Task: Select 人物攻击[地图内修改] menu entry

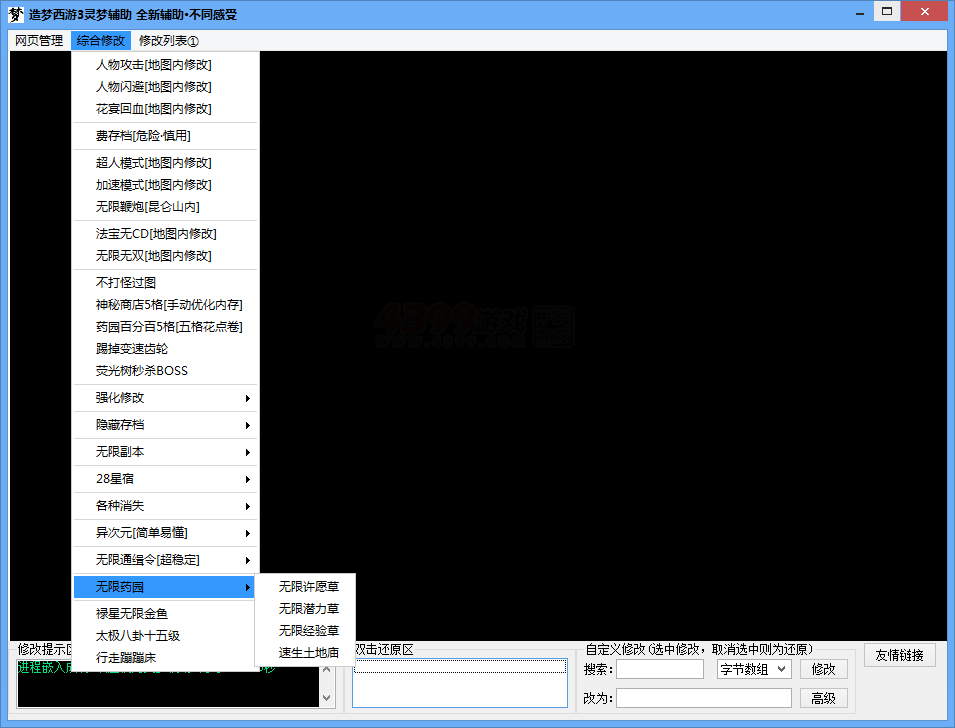Action: (x=166, y=65)
